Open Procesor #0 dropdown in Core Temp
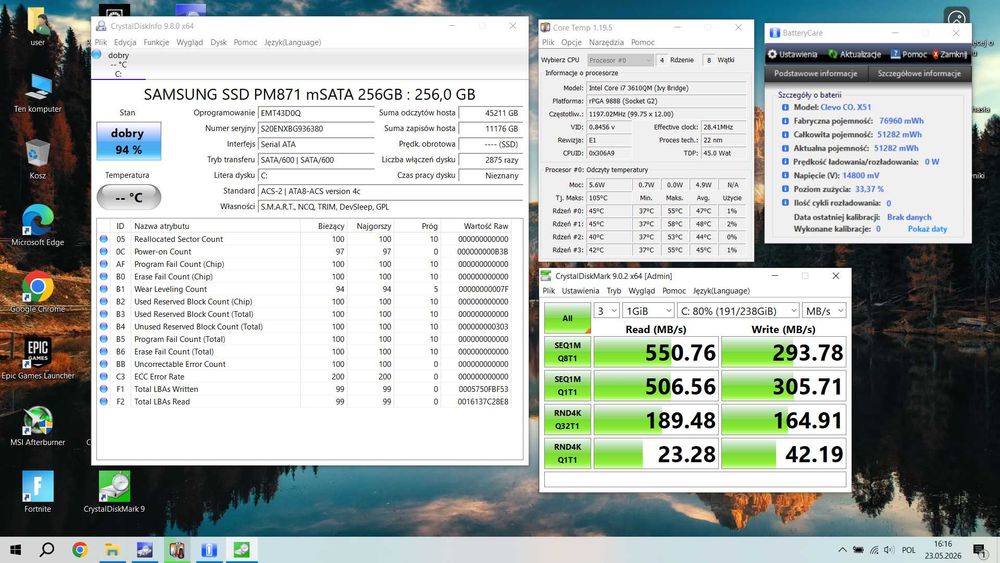Image resolution: width=1000 pixels, height=563 pixels. click(620, 60)
